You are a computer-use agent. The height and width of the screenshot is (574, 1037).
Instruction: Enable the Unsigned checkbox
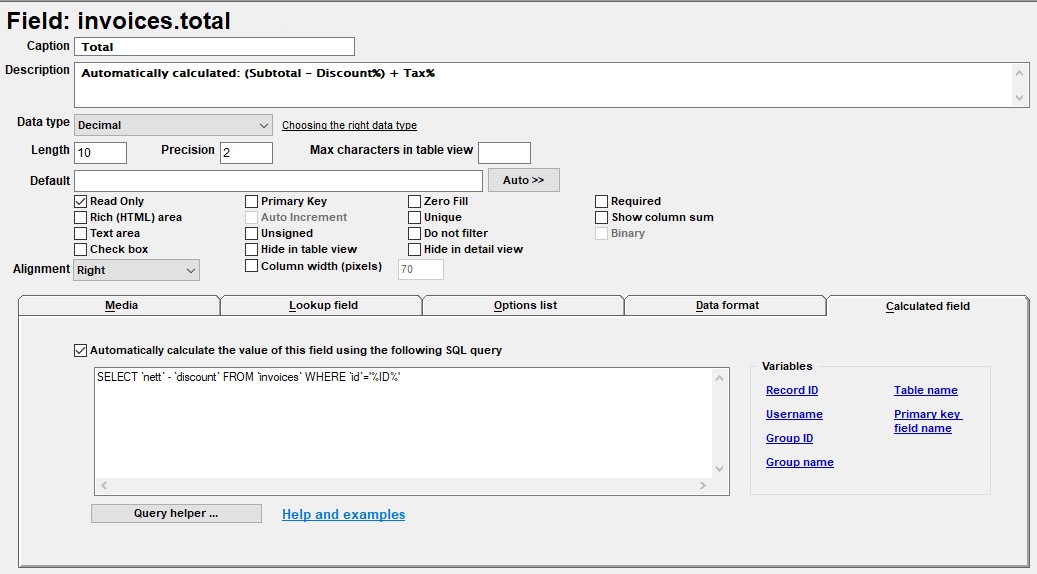(x=251, y=233)
